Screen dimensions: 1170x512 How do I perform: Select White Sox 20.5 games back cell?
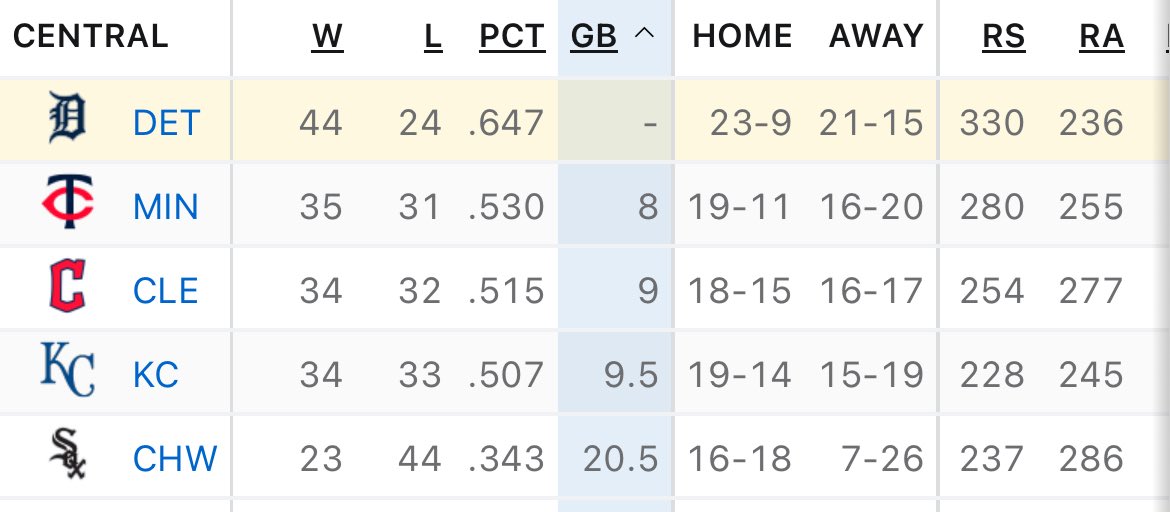(x=621, y=458)
